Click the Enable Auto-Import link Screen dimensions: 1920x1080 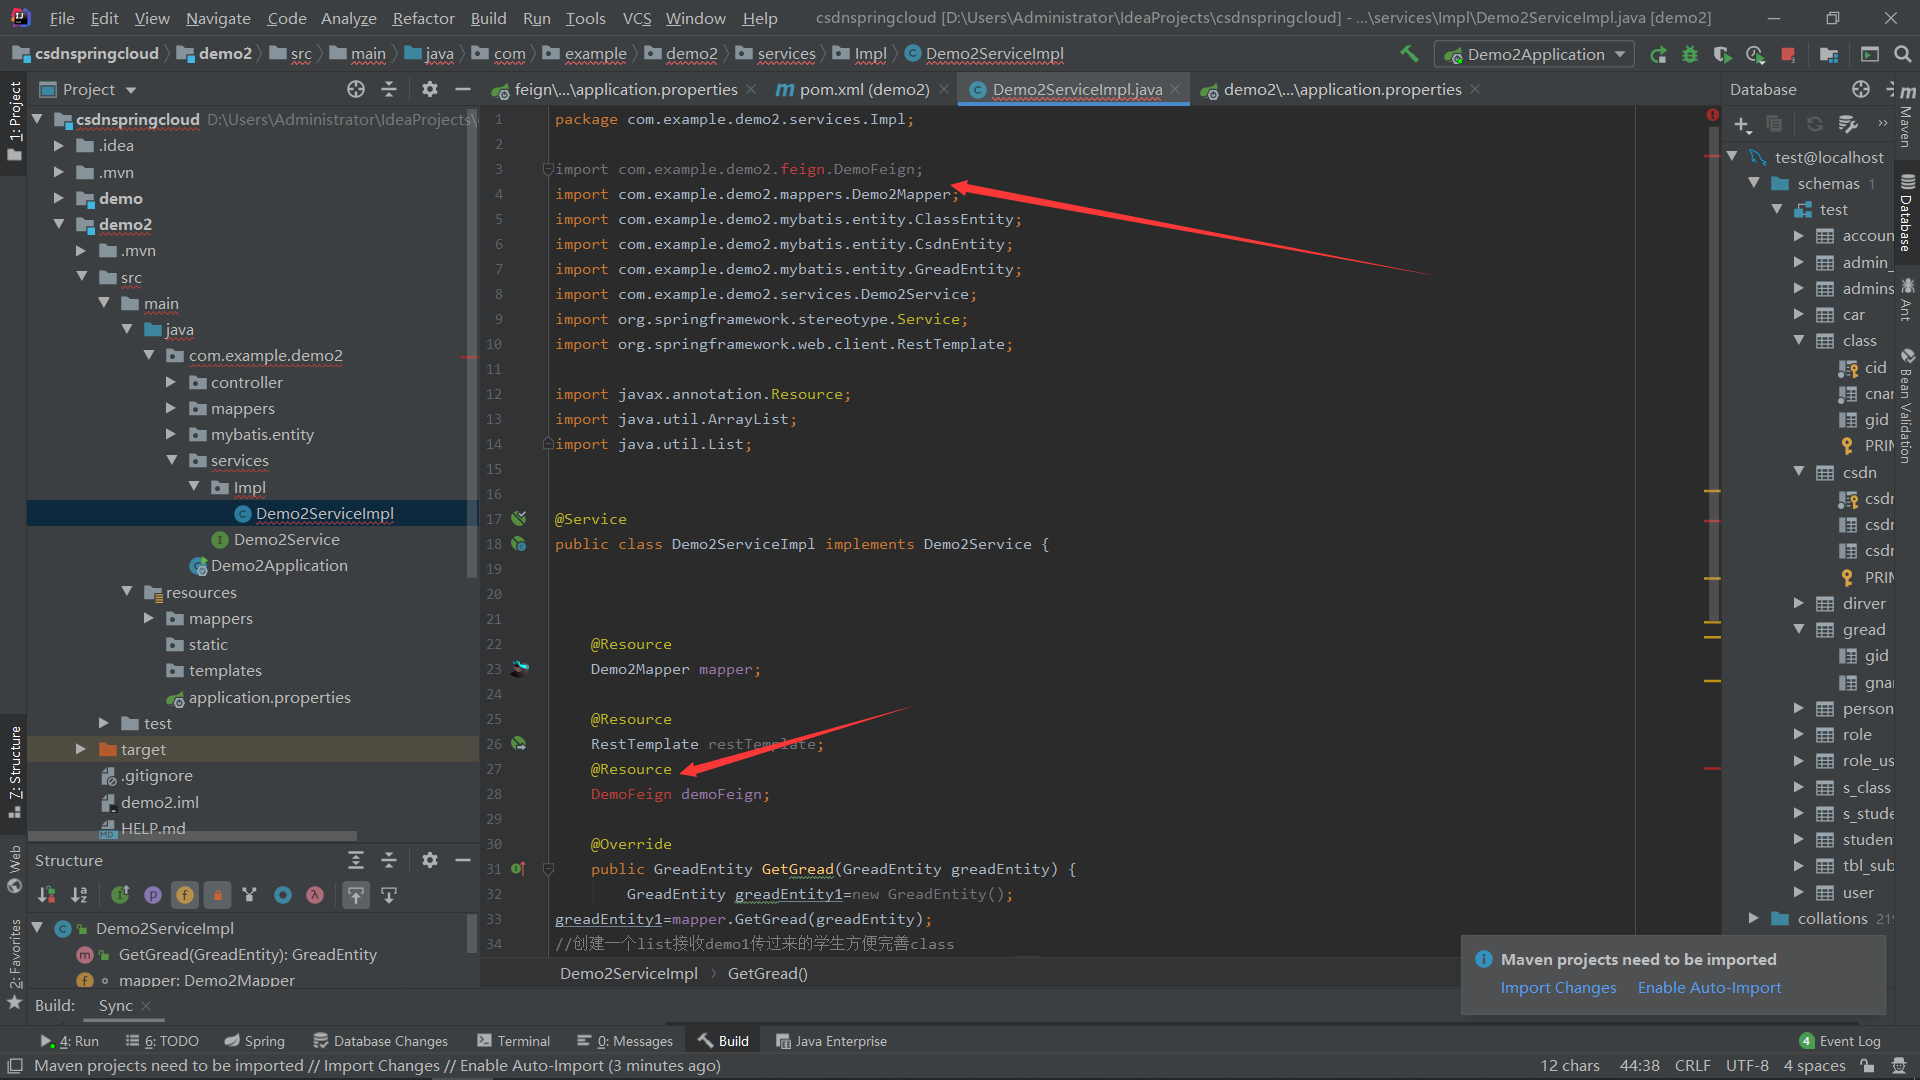(1709, 987)
